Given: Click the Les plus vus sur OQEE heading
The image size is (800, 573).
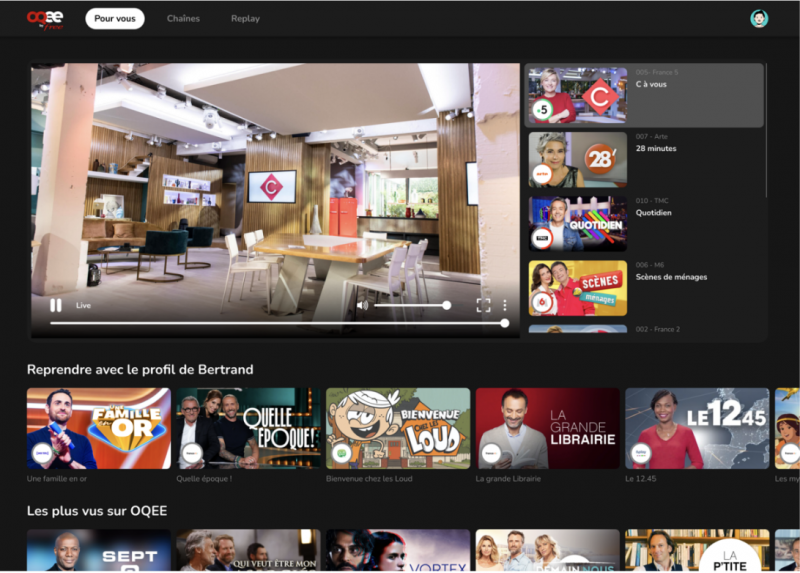Looking at the screenshot, I should (x=97, y=511).
